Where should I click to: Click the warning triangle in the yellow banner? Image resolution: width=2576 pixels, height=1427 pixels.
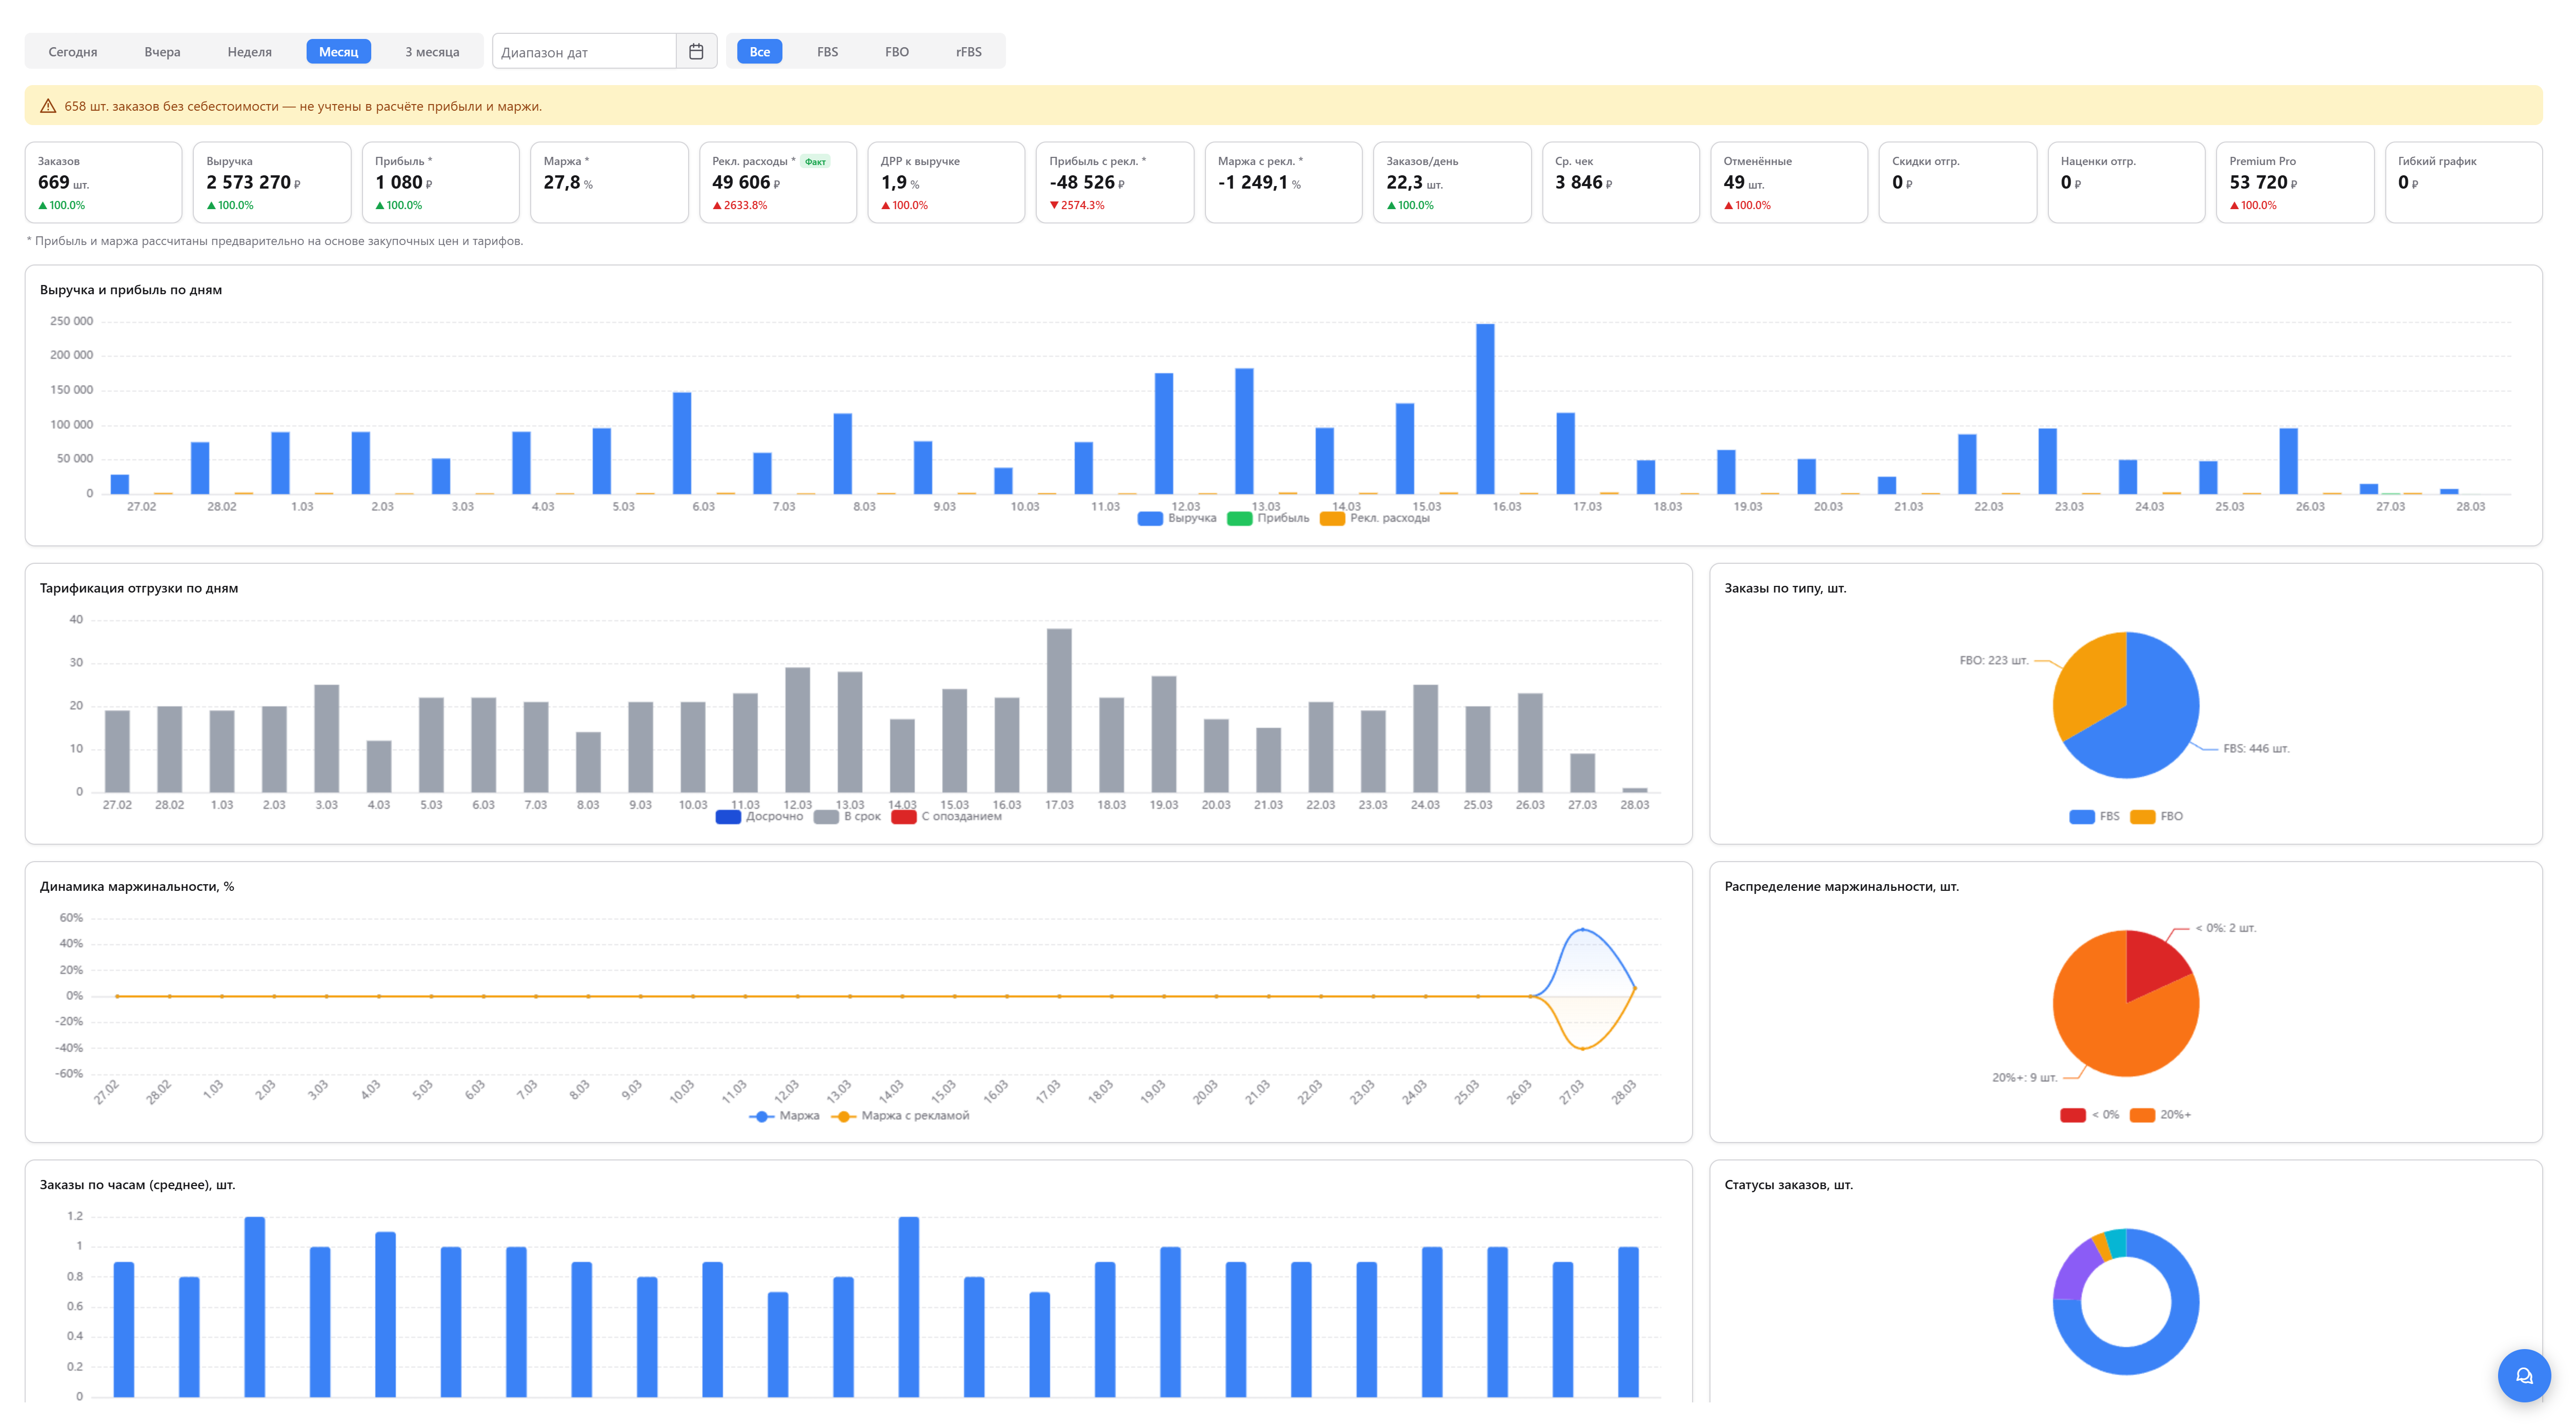tap(47, 105)
